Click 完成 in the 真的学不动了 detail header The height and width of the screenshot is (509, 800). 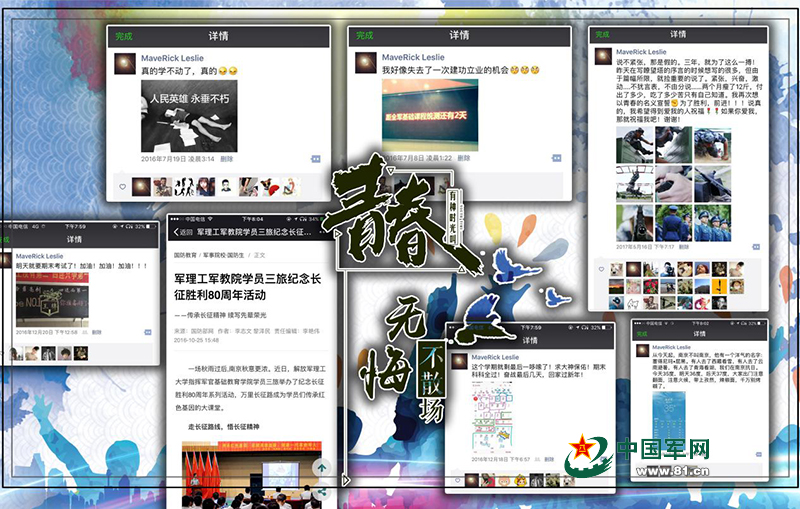[123, 36]
